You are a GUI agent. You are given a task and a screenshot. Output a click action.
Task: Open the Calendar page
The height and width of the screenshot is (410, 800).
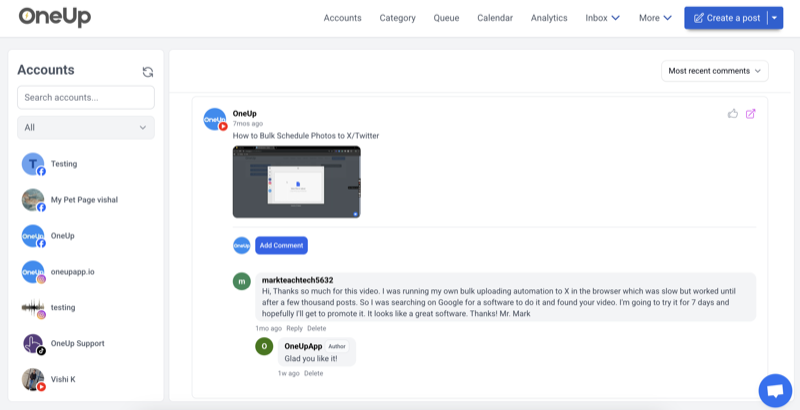[x=495, y=18]
